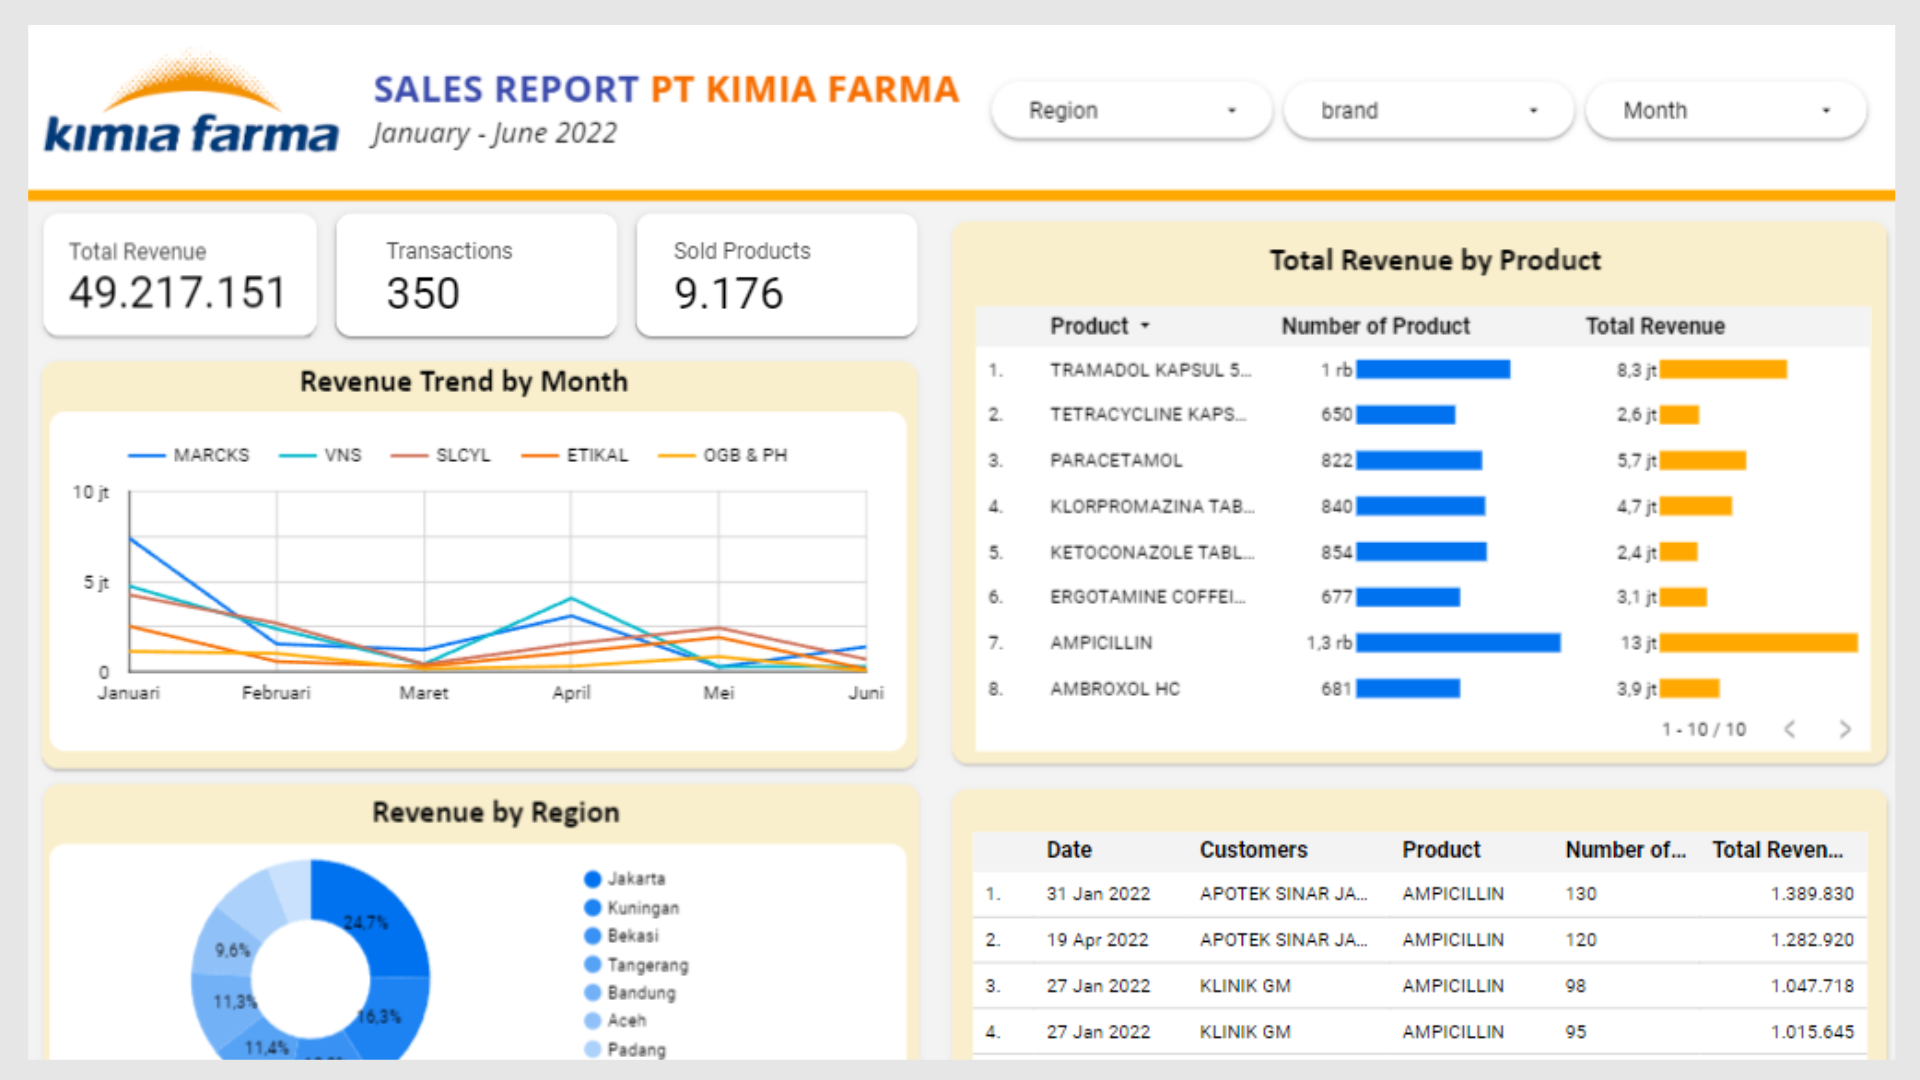Click the Total Reven... header in transactions table
The image size is (1920, 1080).
point(1778,850)
